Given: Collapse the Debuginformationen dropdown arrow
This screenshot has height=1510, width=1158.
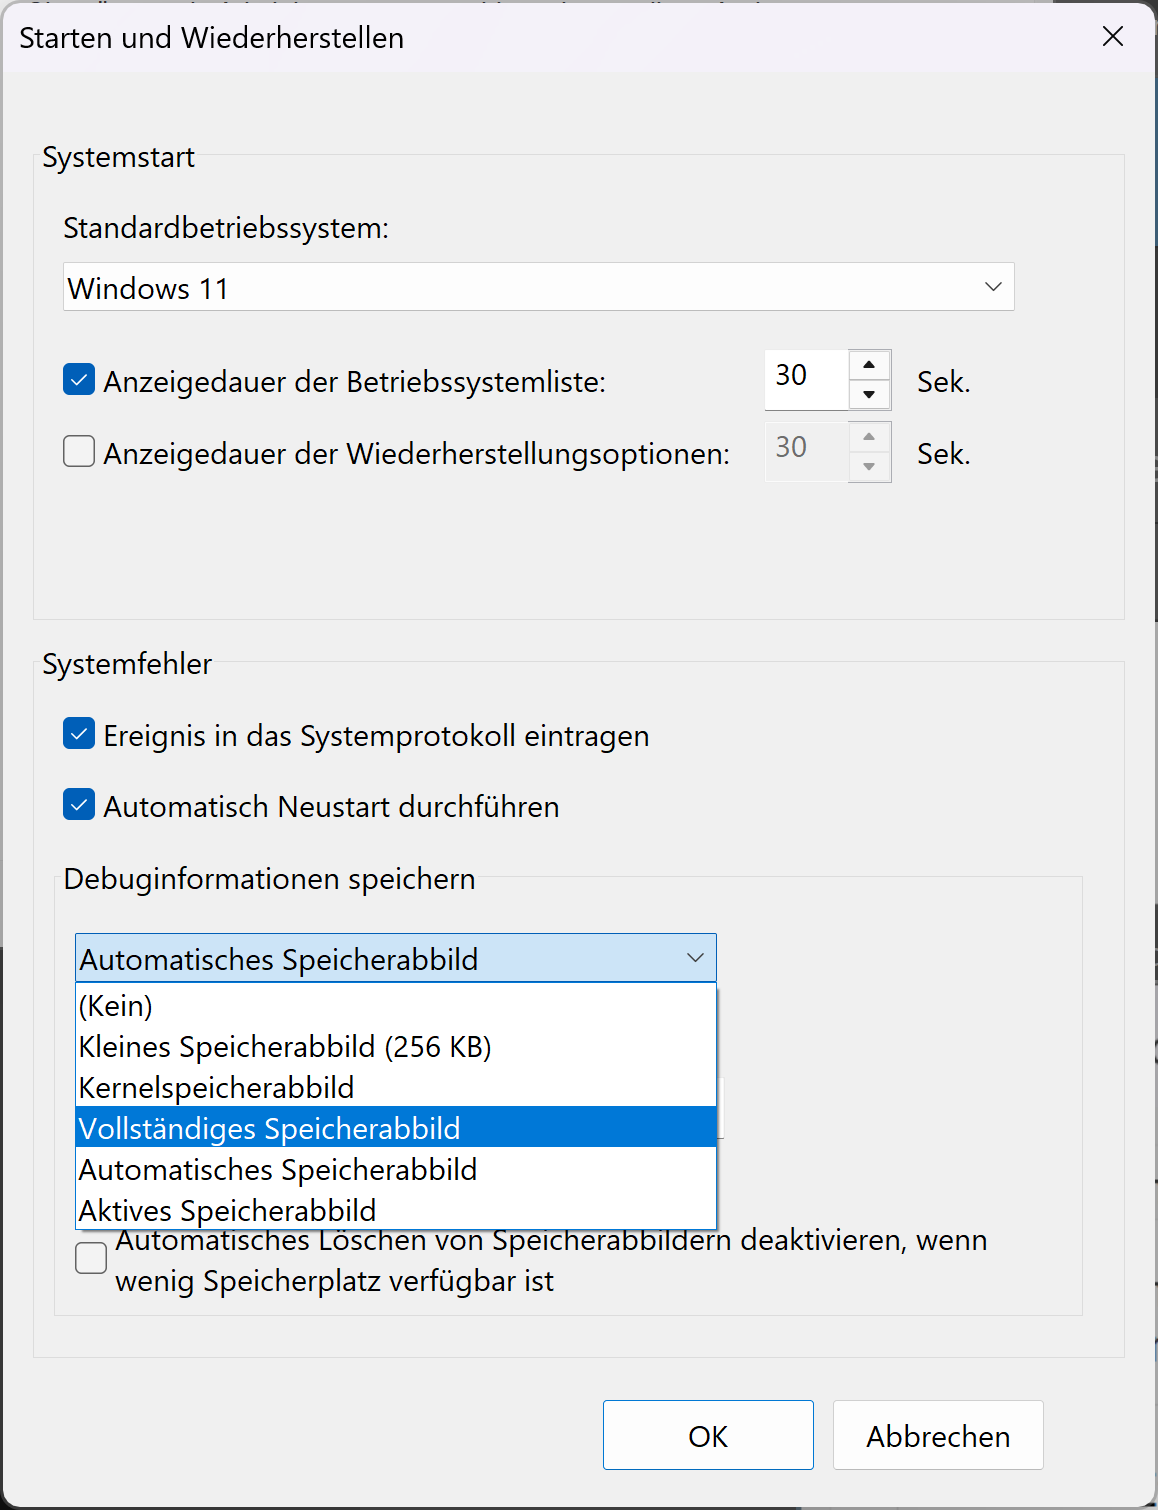Looking at the screenshot, I should (695, 958).
